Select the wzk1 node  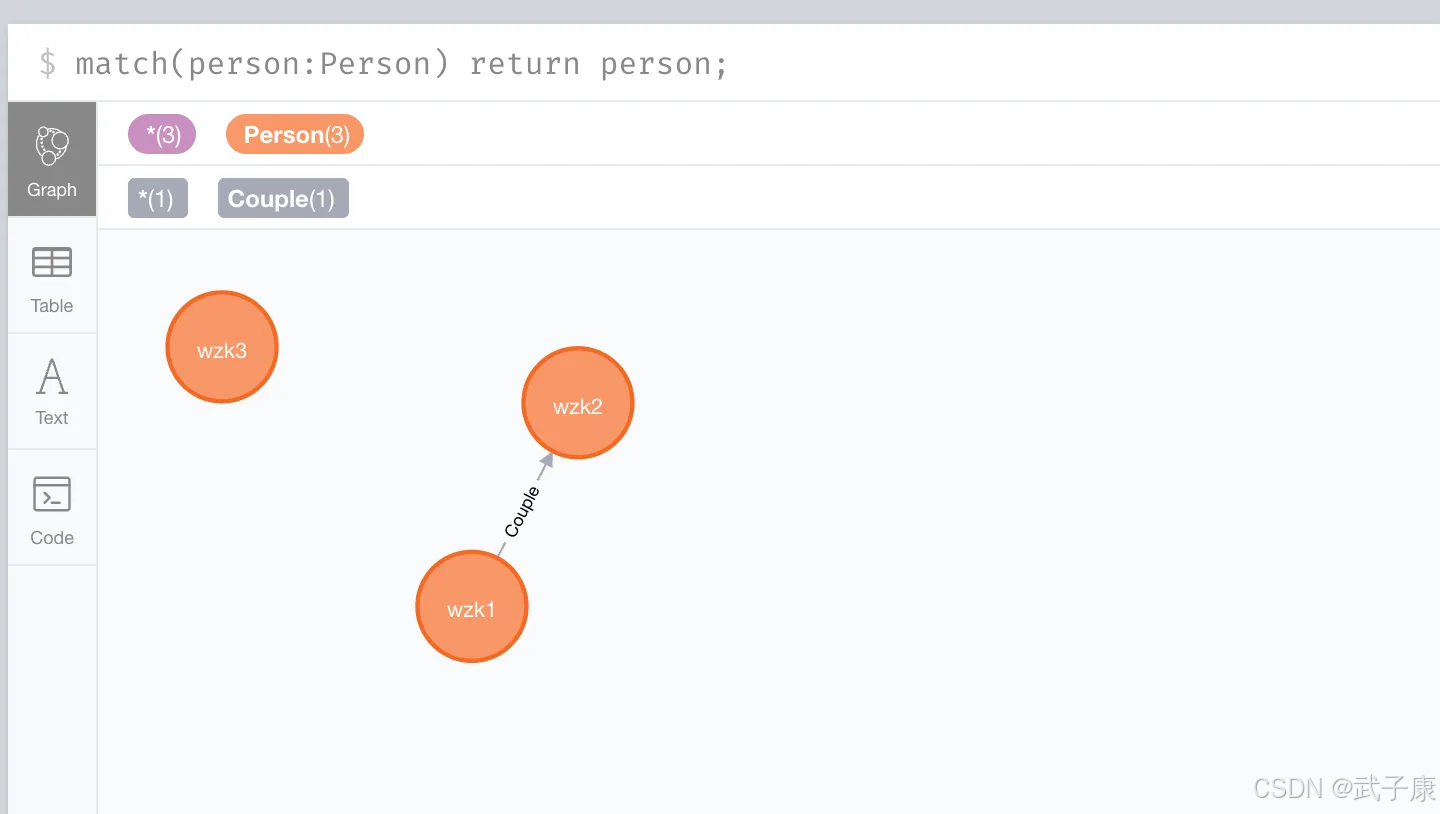tap(471, 606)
